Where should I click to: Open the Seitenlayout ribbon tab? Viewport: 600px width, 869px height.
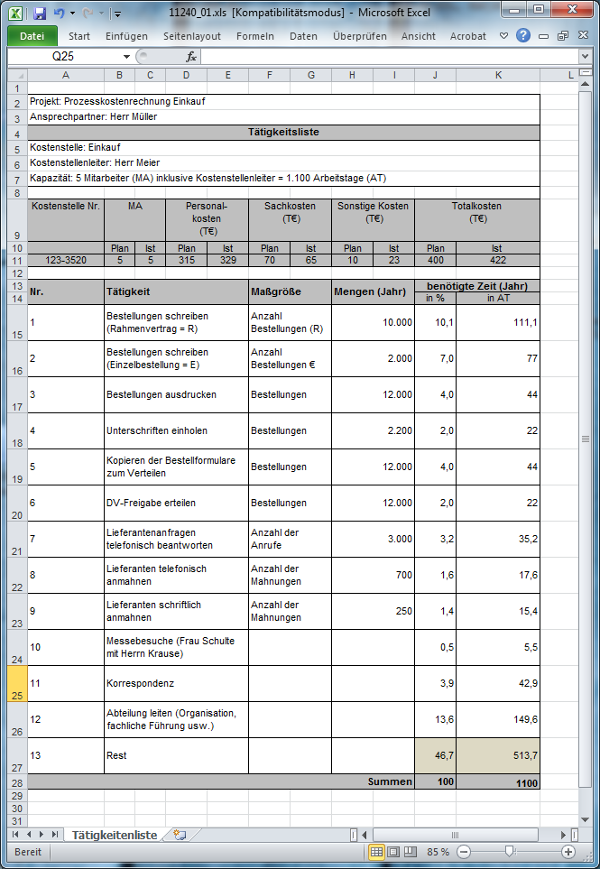click(x=192, y=35)
